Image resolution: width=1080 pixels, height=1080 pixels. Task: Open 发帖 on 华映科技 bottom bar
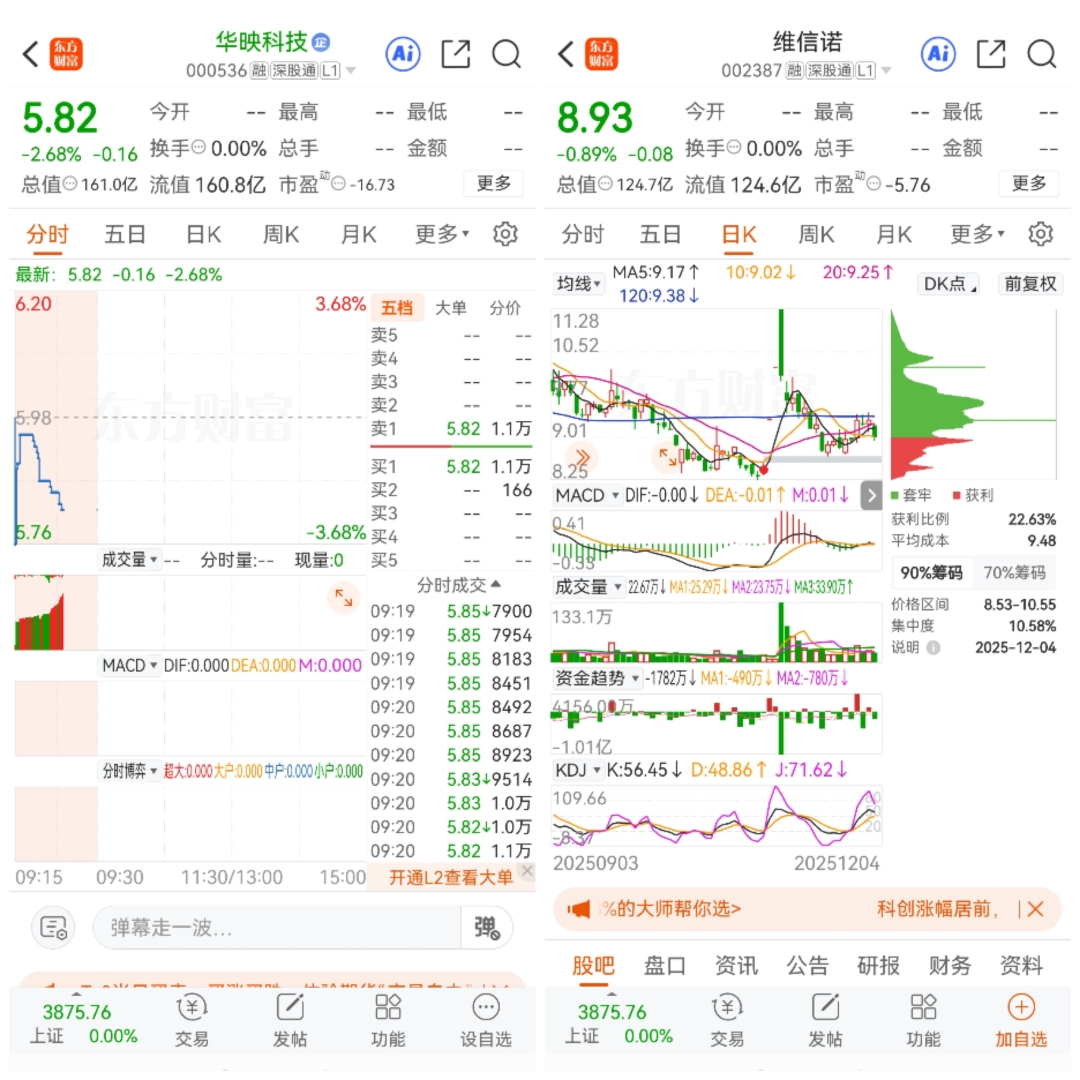[290, 1021]
